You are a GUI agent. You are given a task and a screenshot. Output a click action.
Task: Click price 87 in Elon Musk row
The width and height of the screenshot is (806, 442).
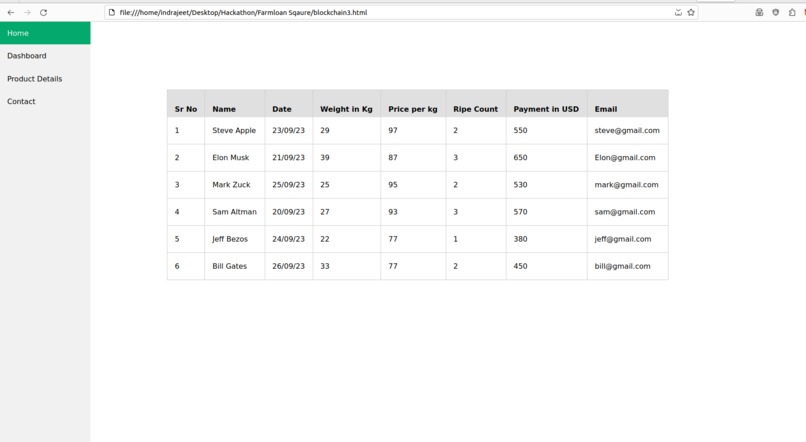point(393,158)
